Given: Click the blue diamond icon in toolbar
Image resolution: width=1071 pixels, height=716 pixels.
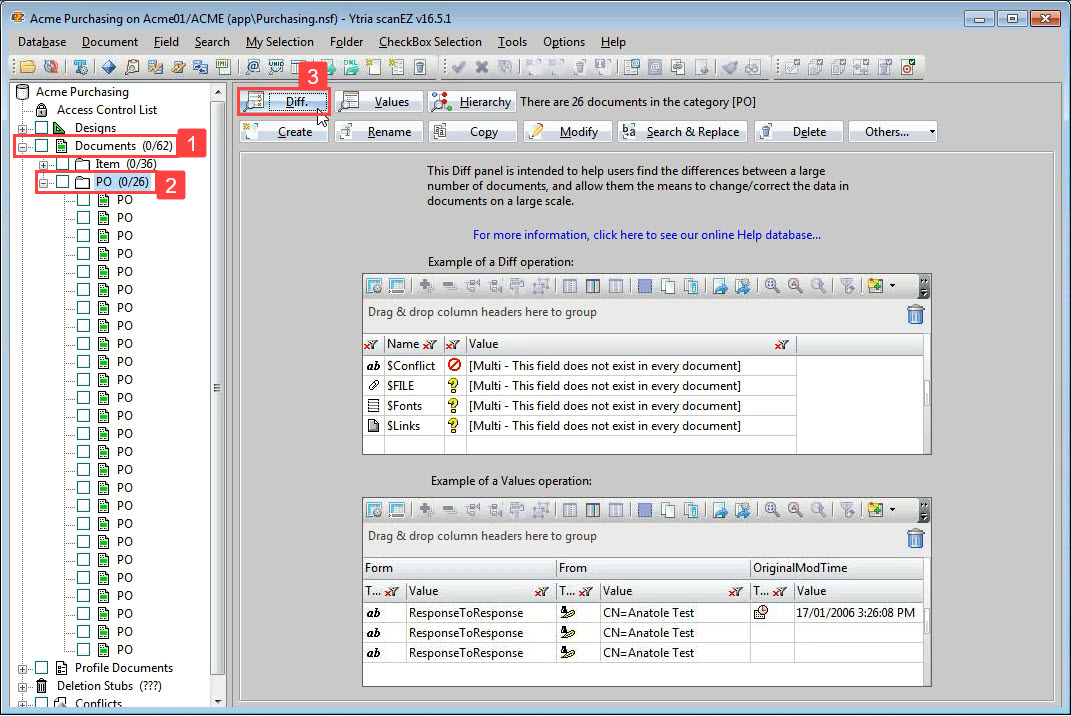Looking at the screenshot, I should (108, 67).
